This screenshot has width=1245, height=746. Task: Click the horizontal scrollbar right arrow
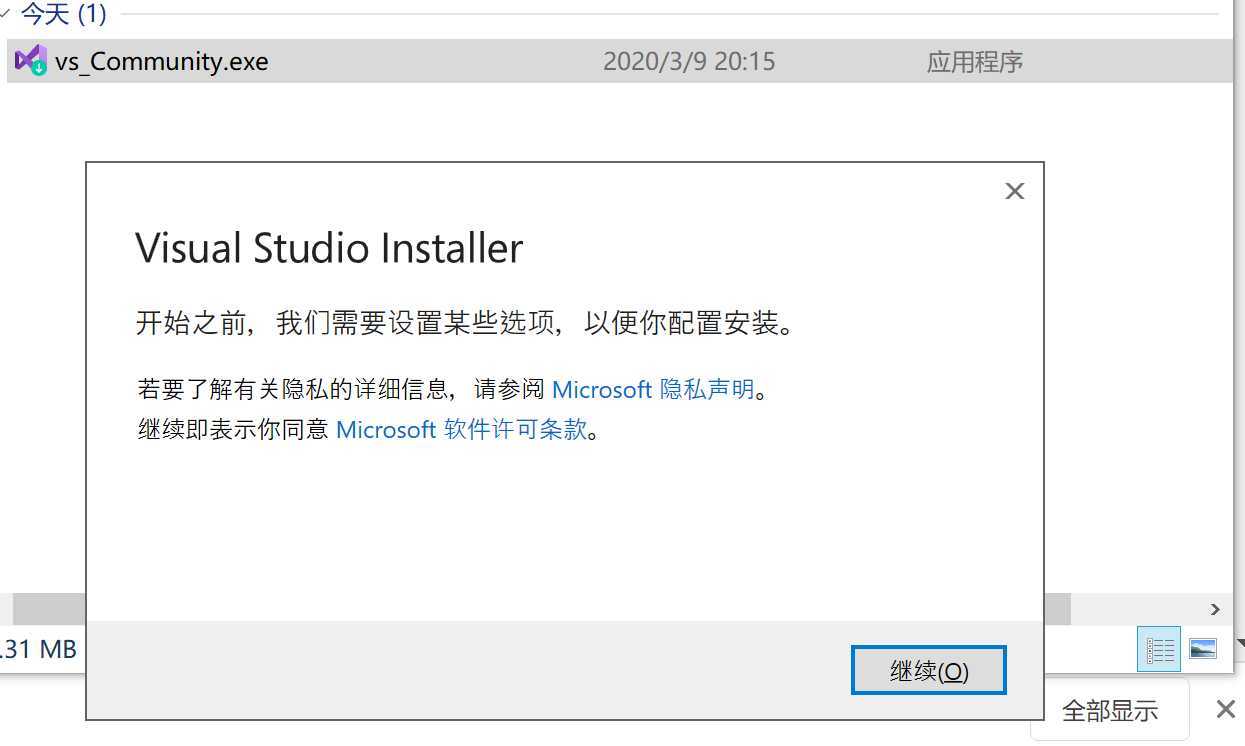coord(1215,609)
